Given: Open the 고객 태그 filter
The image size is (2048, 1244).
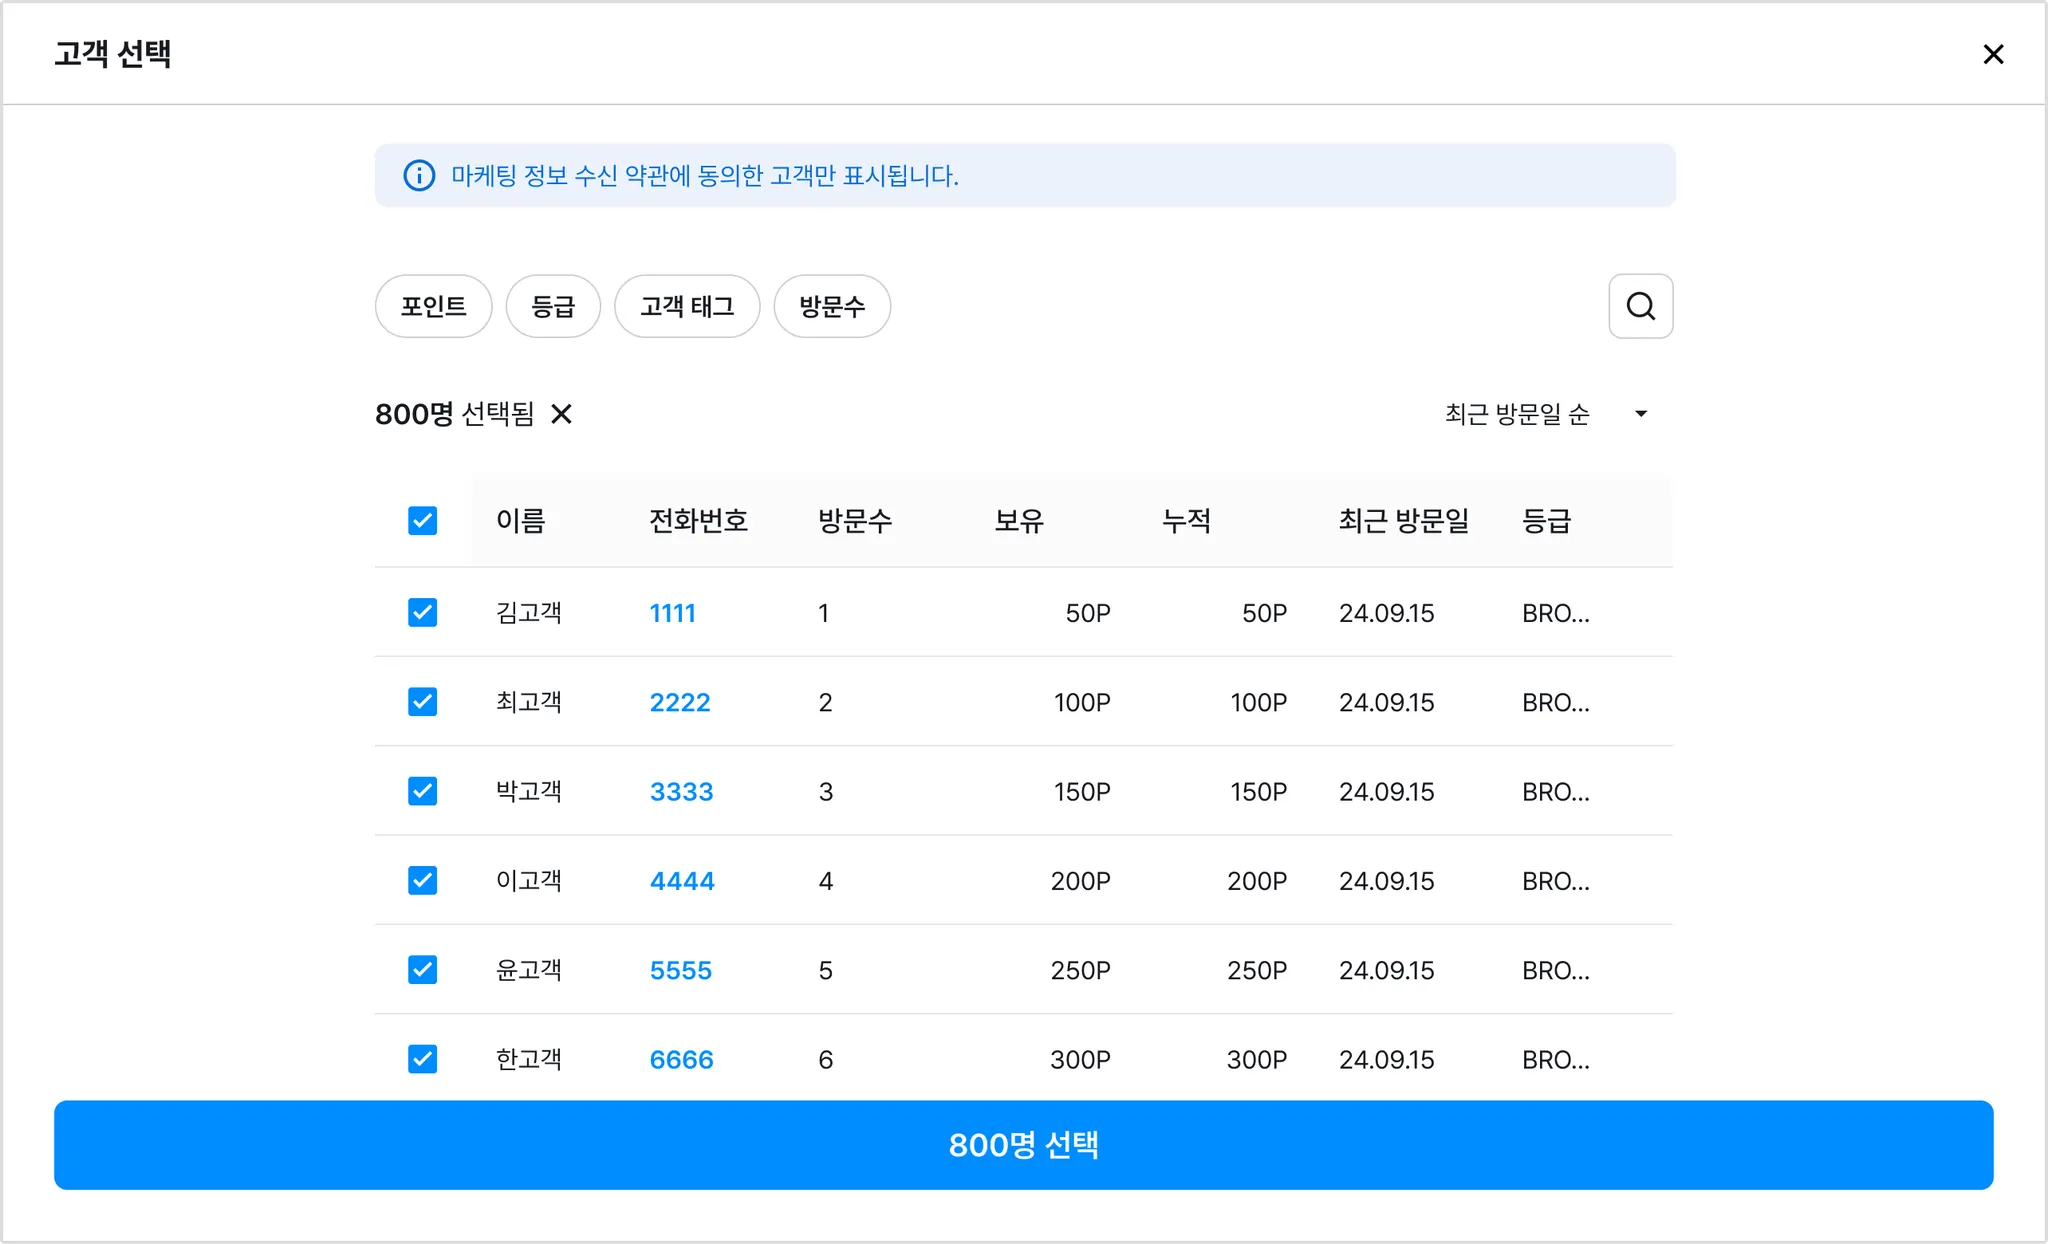Looking at the screenshot, I should click(687, 306).
